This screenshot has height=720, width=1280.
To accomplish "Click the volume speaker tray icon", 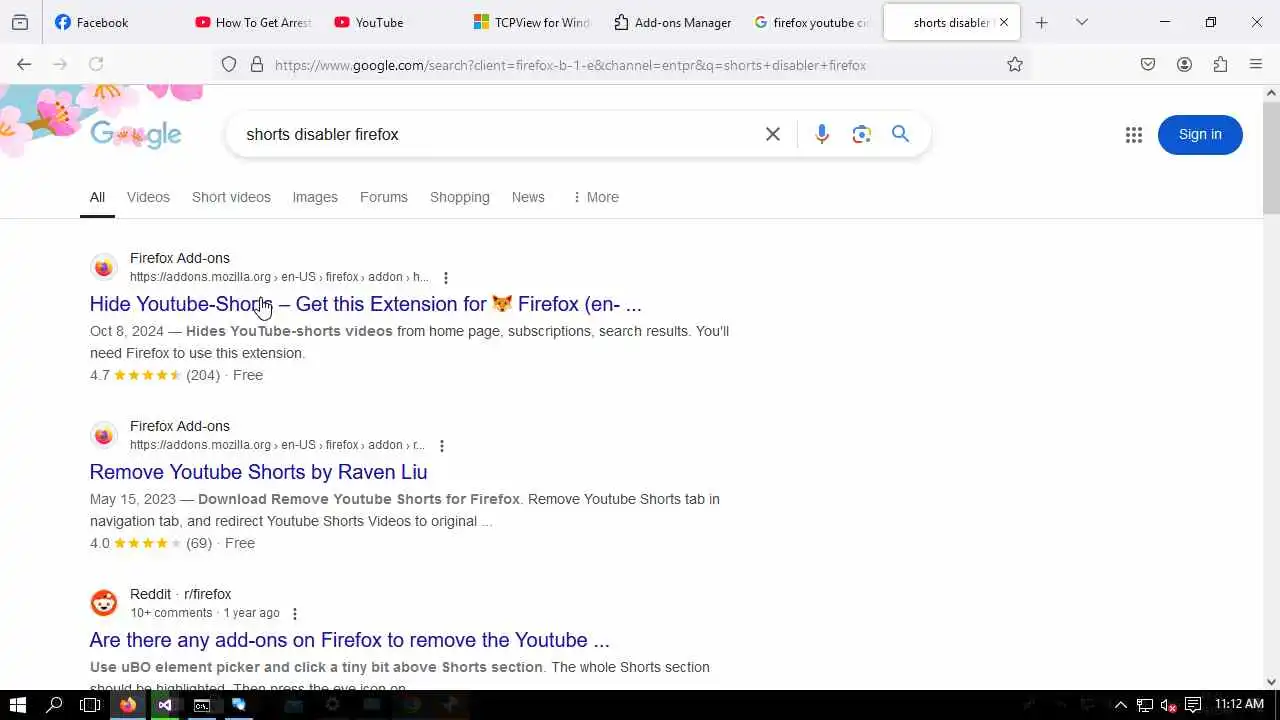I will pos(1168,705).
